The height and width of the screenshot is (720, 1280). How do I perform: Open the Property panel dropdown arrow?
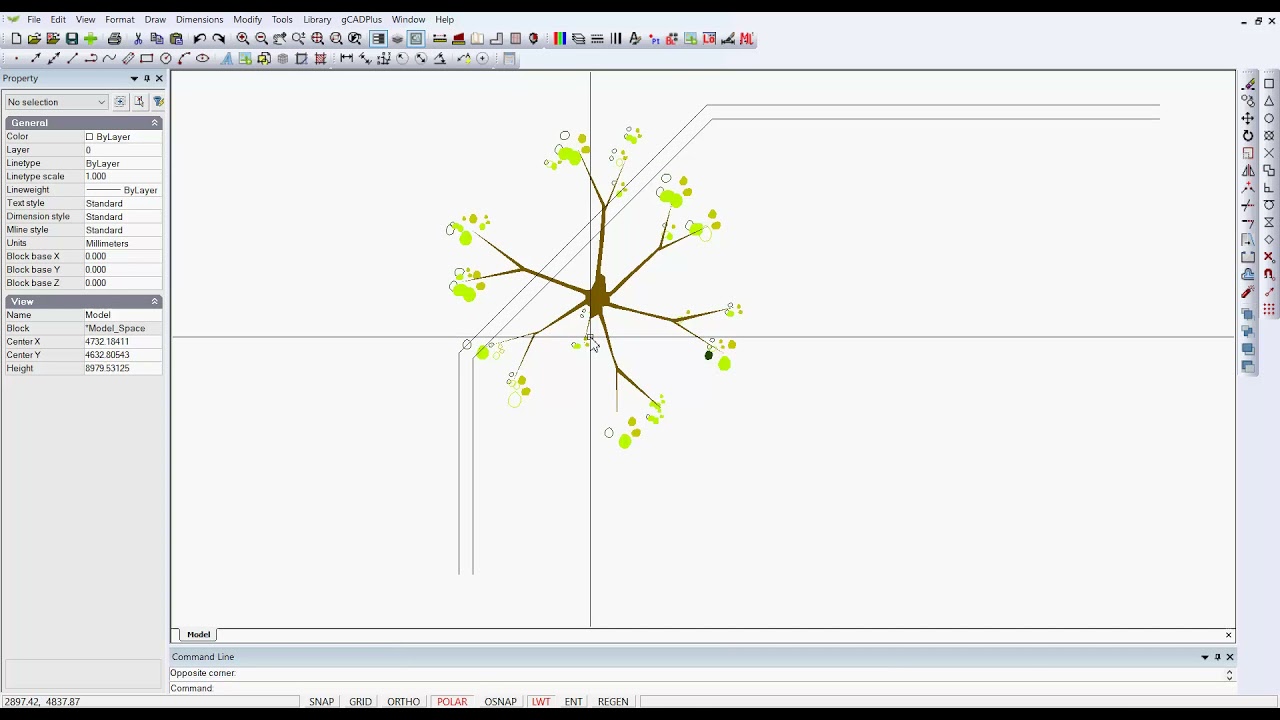[134, 78]
